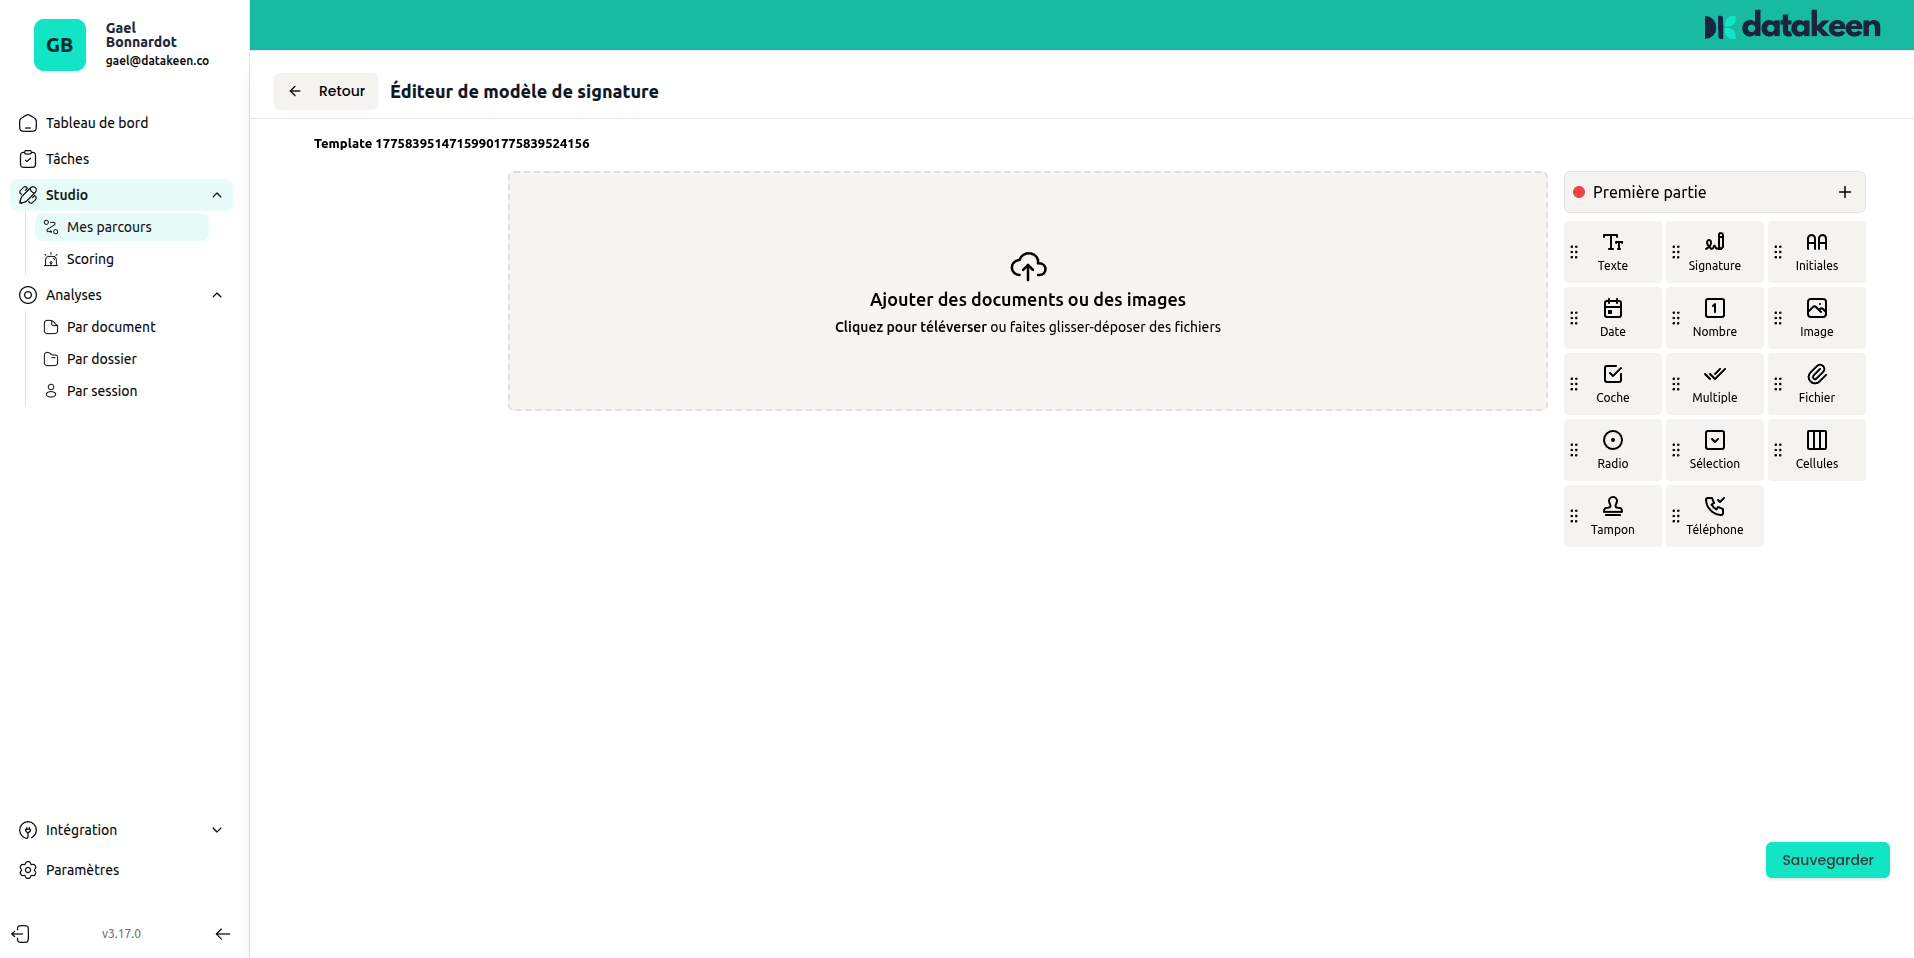Collapse the Studio section
The width and height of the screenshot is (1914, 958).
pyautogui.click(x=217, y=195)
